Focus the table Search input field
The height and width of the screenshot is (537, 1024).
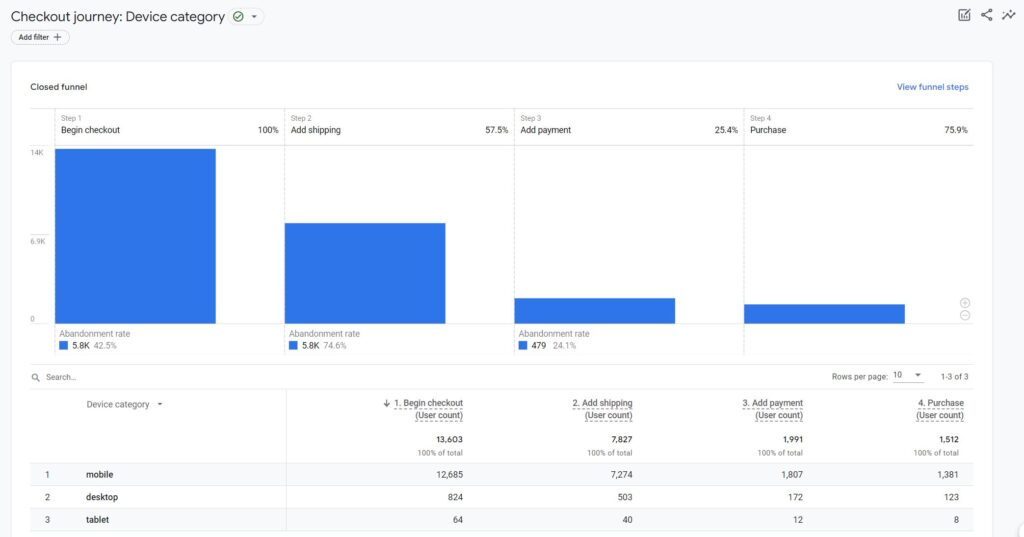pos(150,377)
